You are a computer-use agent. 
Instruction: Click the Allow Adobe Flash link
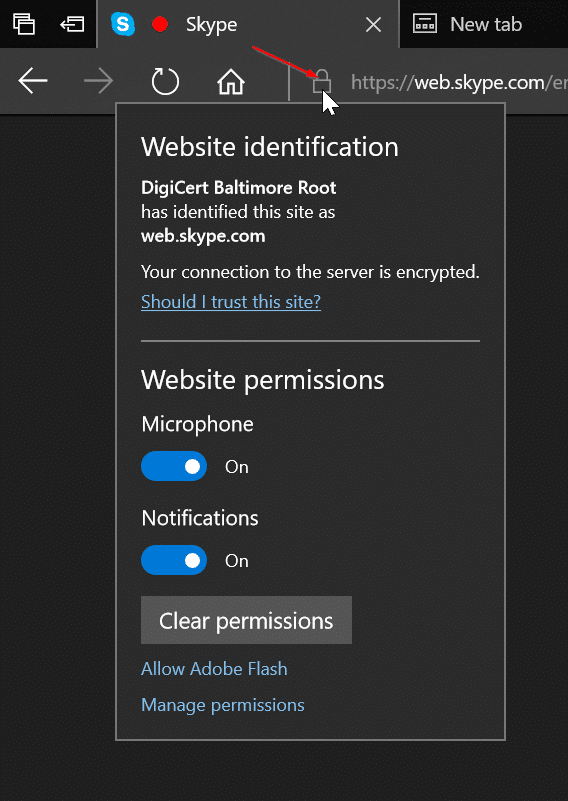pyautogui.click(x=214, y=669)
